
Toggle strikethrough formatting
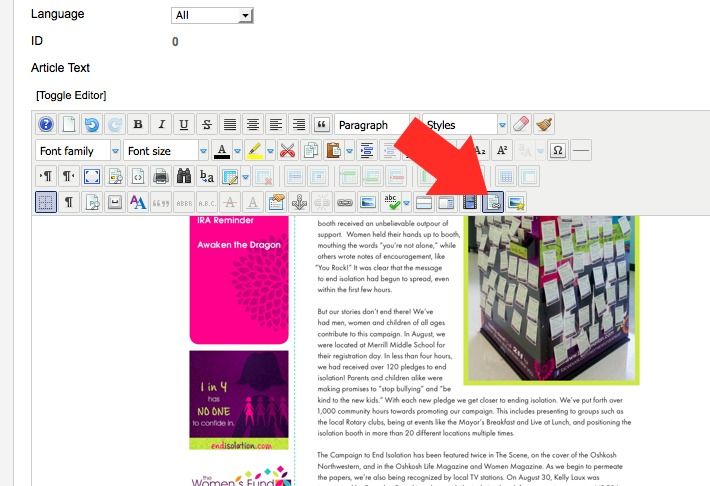pyautogui.click(x=207, y=125)
